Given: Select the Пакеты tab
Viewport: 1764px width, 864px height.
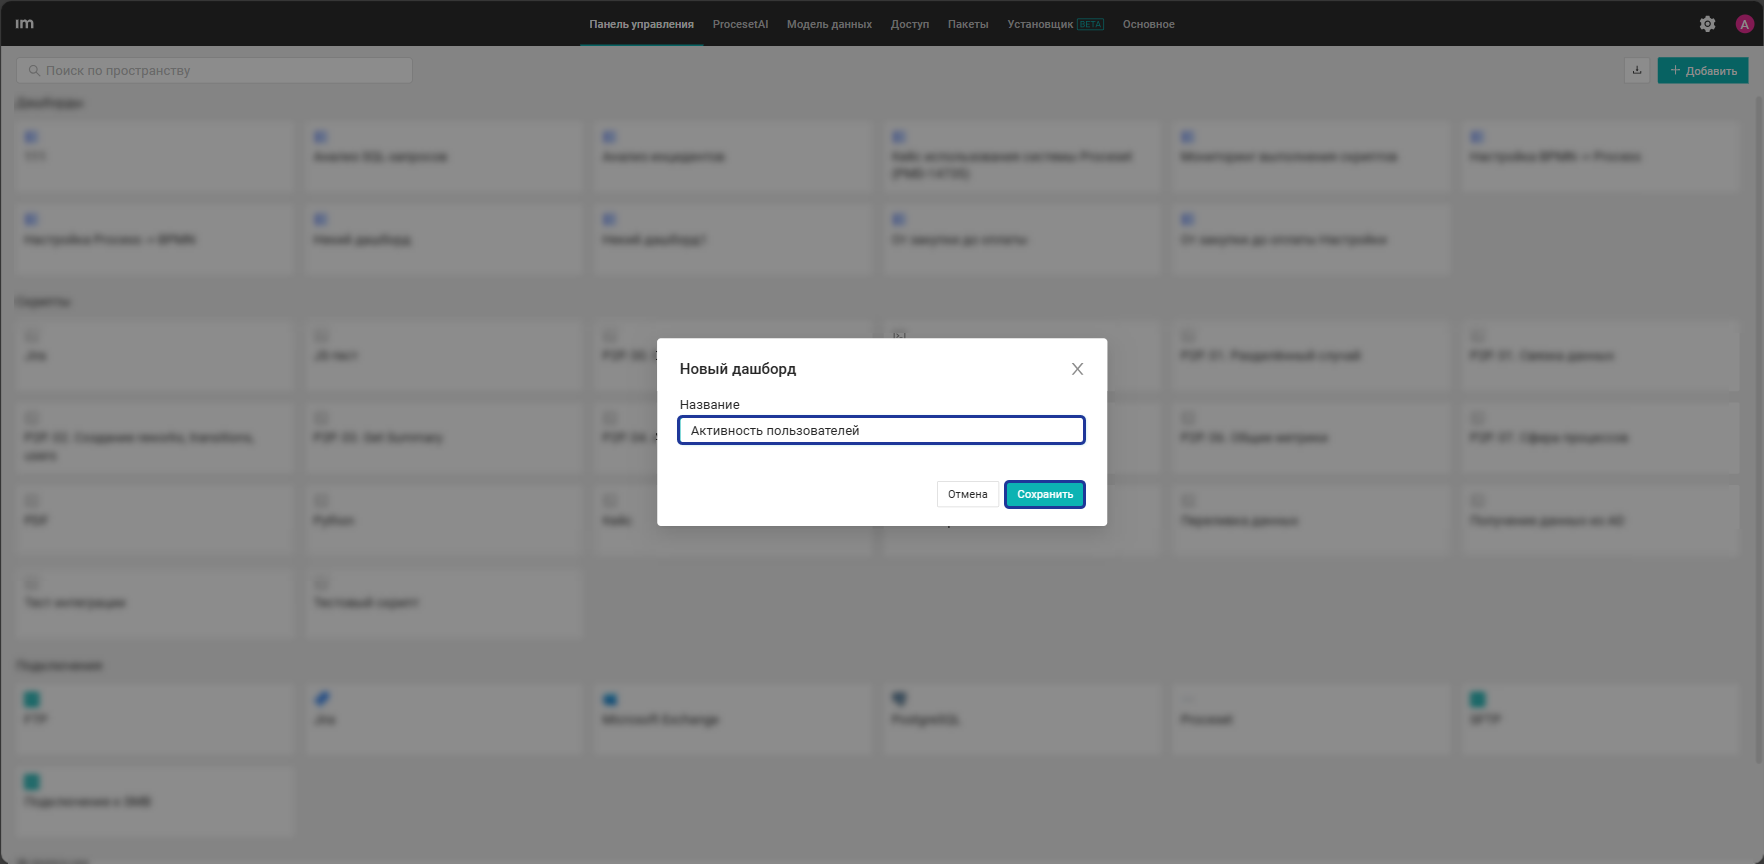Looking at the screenshot, I should [x=968, y=24].
